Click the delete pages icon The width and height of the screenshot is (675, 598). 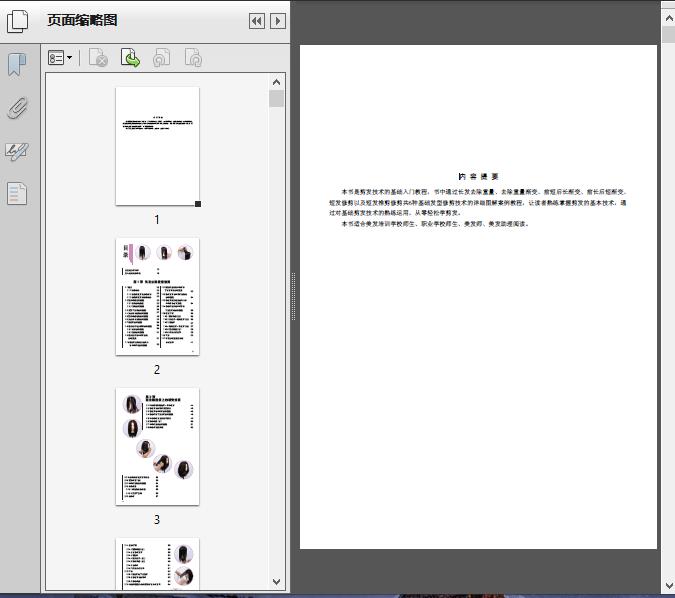[98, 59]
